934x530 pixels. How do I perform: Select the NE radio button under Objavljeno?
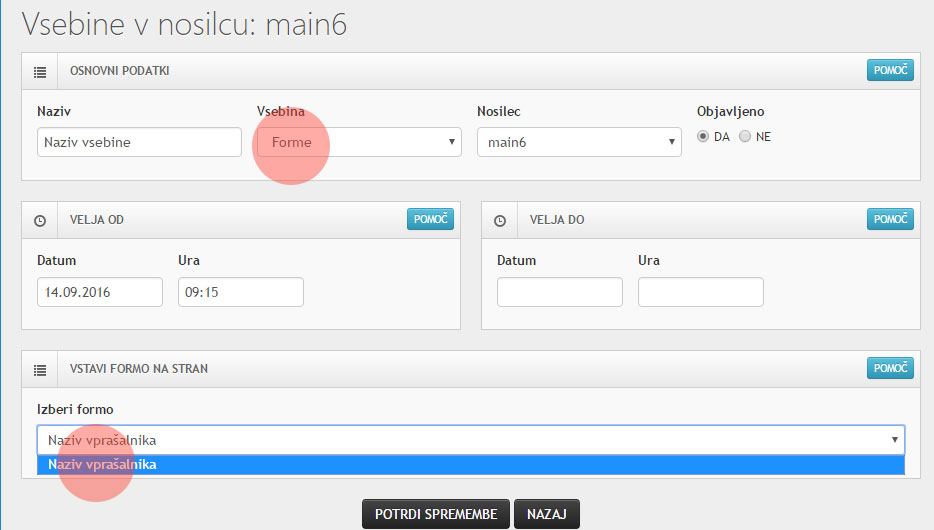[745, 136]
